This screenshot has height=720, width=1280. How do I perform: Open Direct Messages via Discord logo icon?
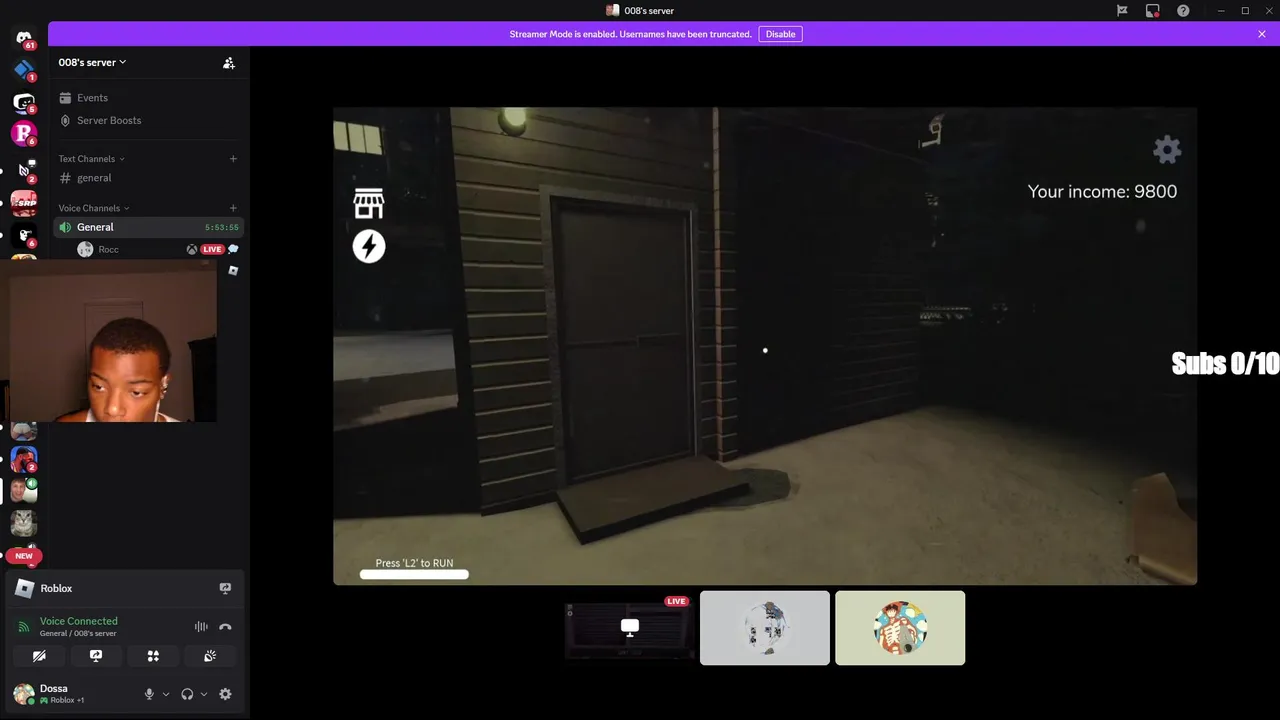[x=24, y=38]
